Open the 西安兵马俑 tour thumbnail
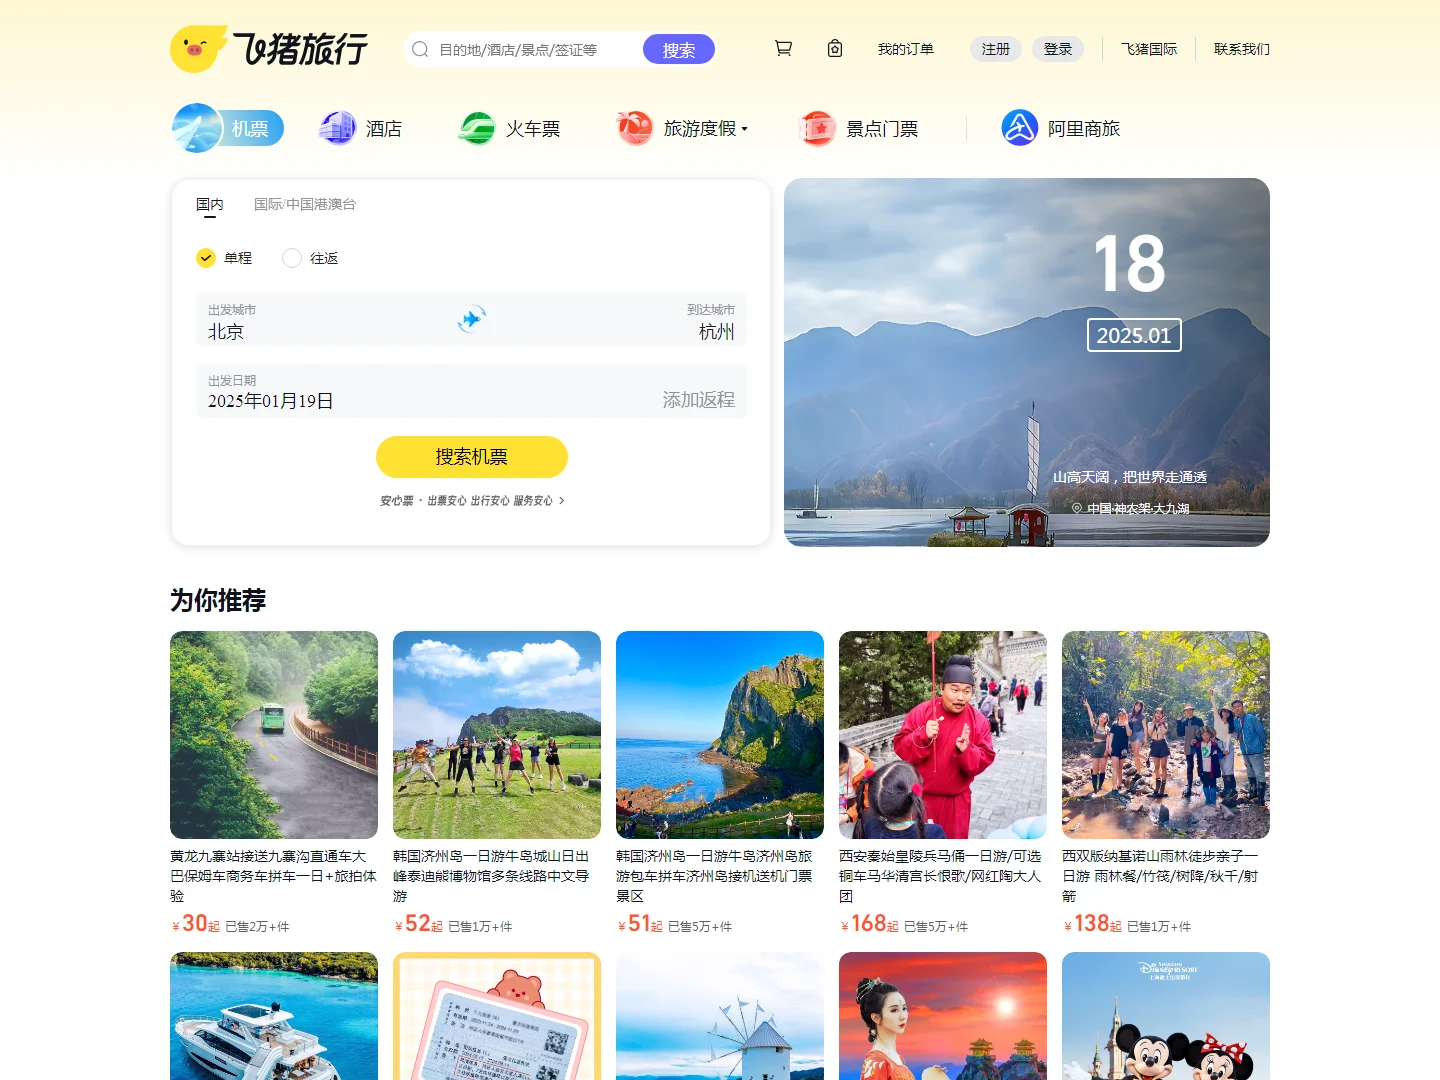The image size is (1440, 1080). [943, 735]
